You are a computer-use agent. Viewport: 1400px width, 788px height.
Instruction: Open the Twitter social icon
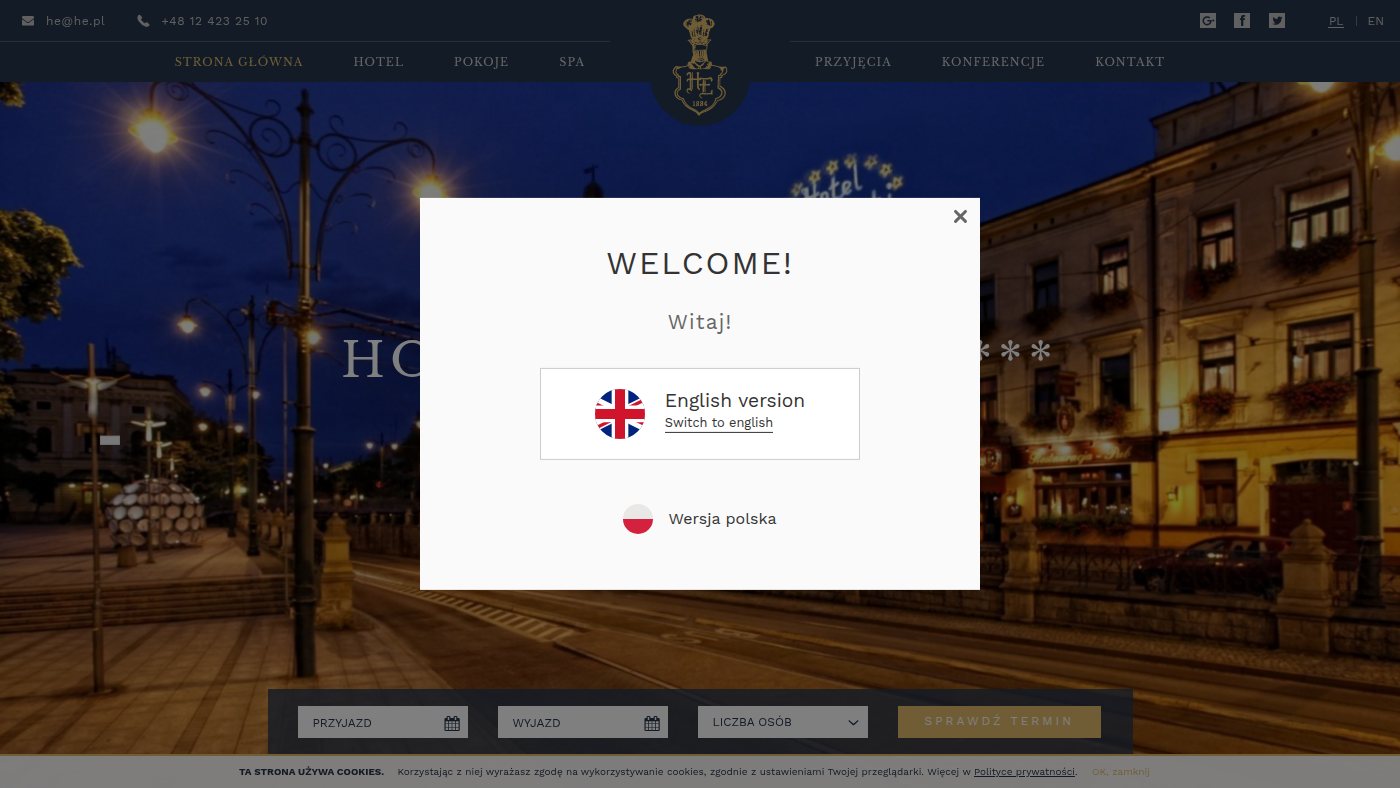click(1277, 20)
